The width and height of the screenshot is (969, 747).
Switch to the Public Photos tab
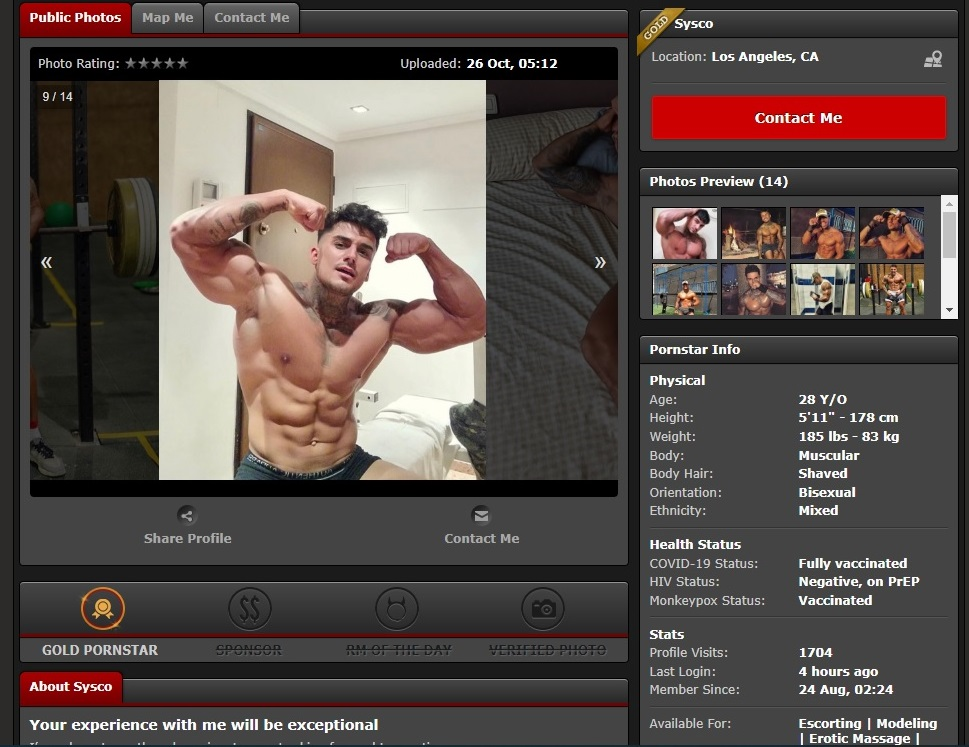pos(75,18)
